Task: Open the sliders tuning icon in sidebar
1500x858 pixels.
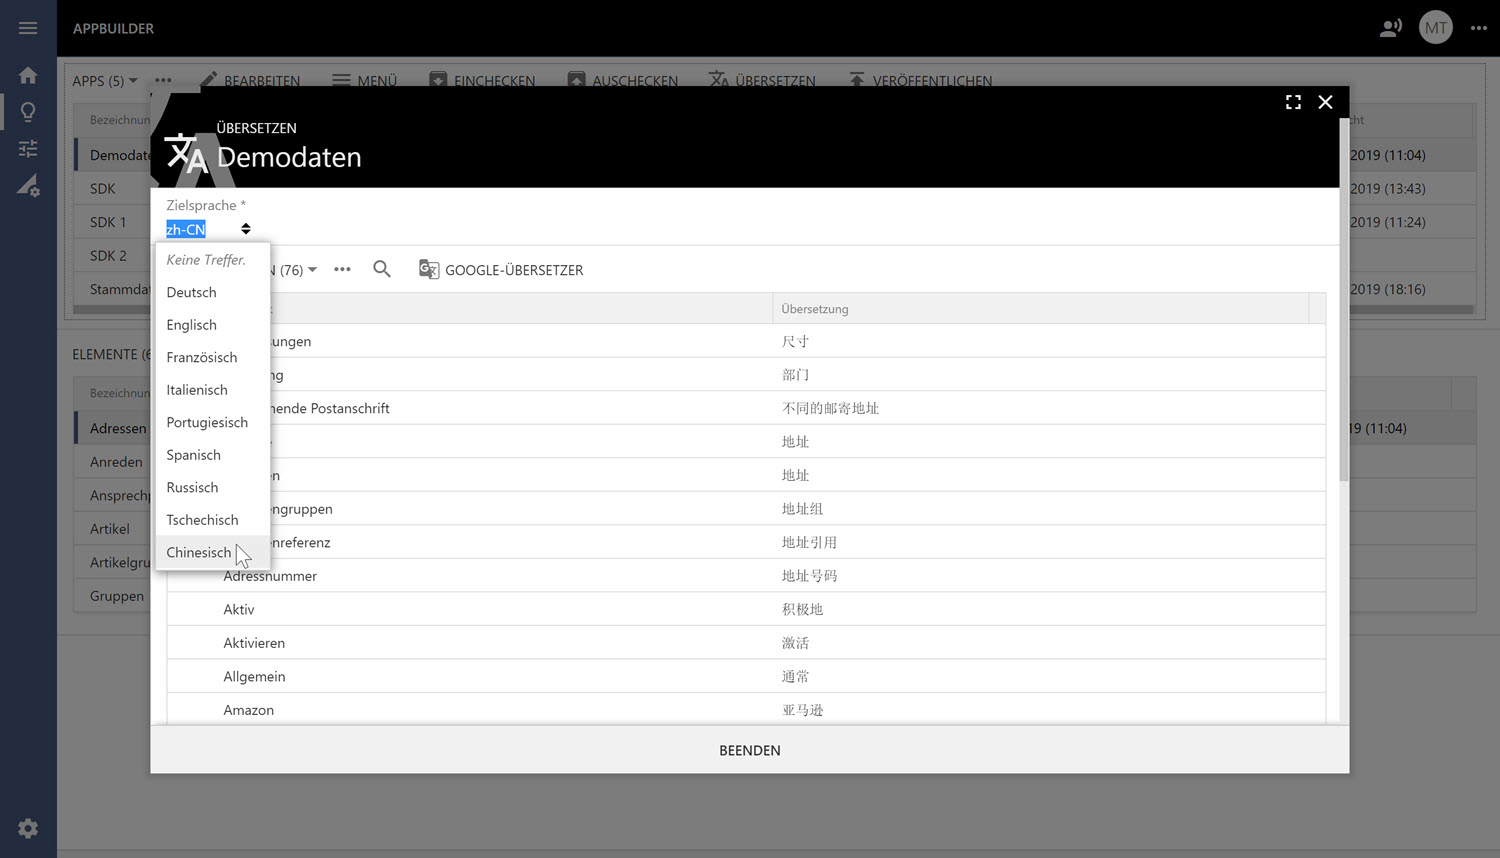Action: [28, 149]
